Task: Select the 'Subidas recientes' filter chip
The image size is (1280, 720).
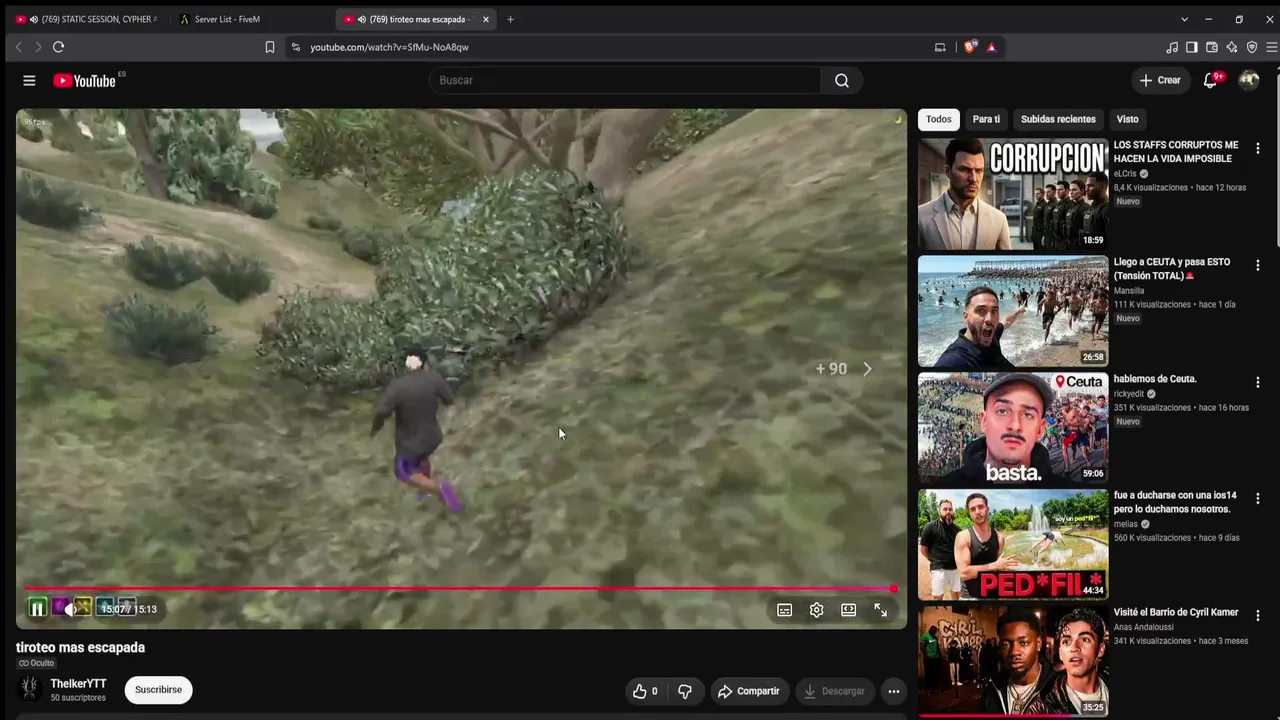Action: pyautogui.click(x=1058, y=119)
